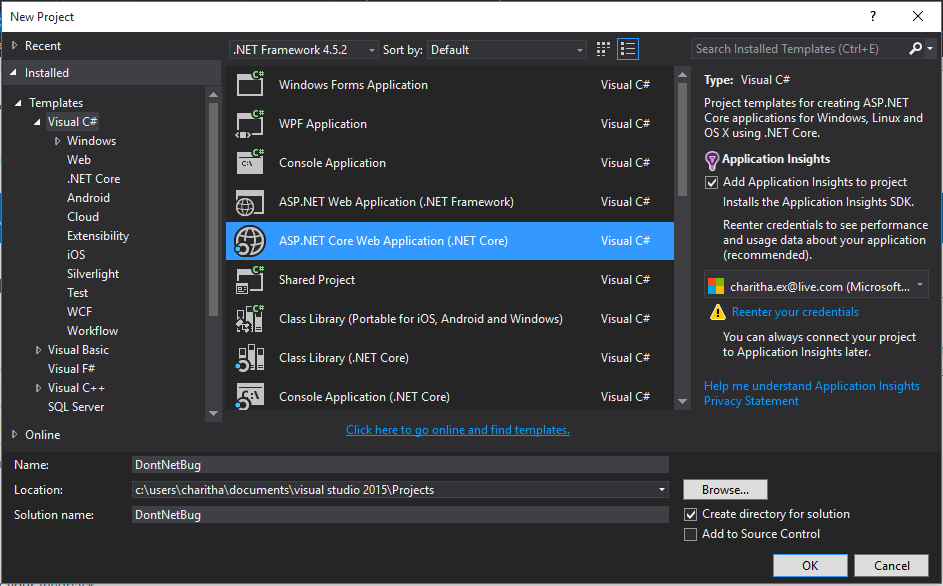This screenshot has width=943, height=586.
Task: Click the Windows Forms Application template icon
Action: point(249,85)
